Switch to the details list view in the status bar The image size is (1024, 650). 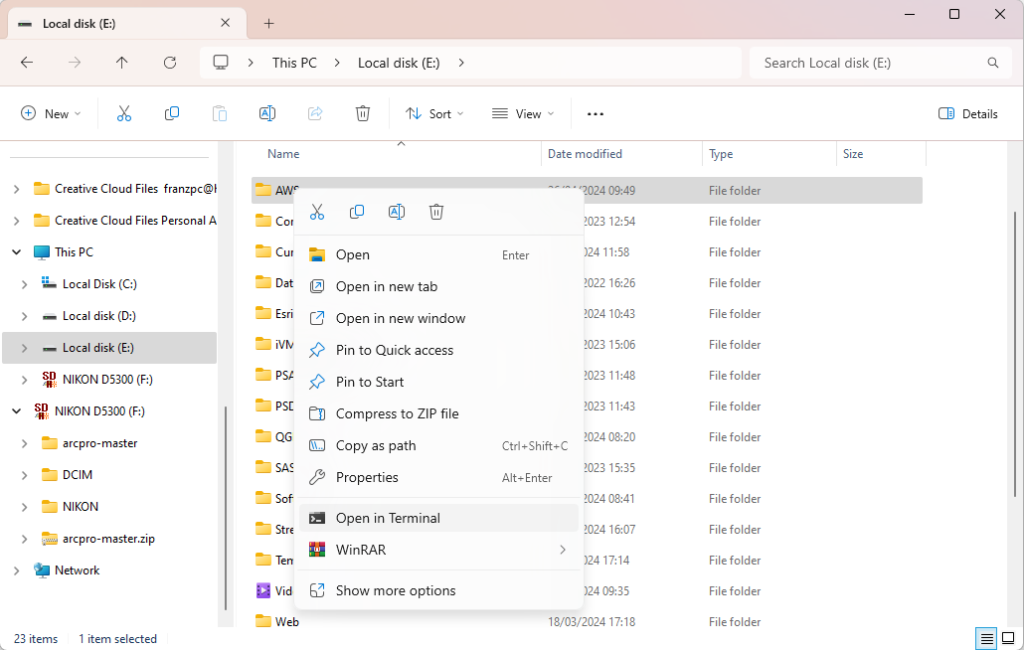(986, 639)
